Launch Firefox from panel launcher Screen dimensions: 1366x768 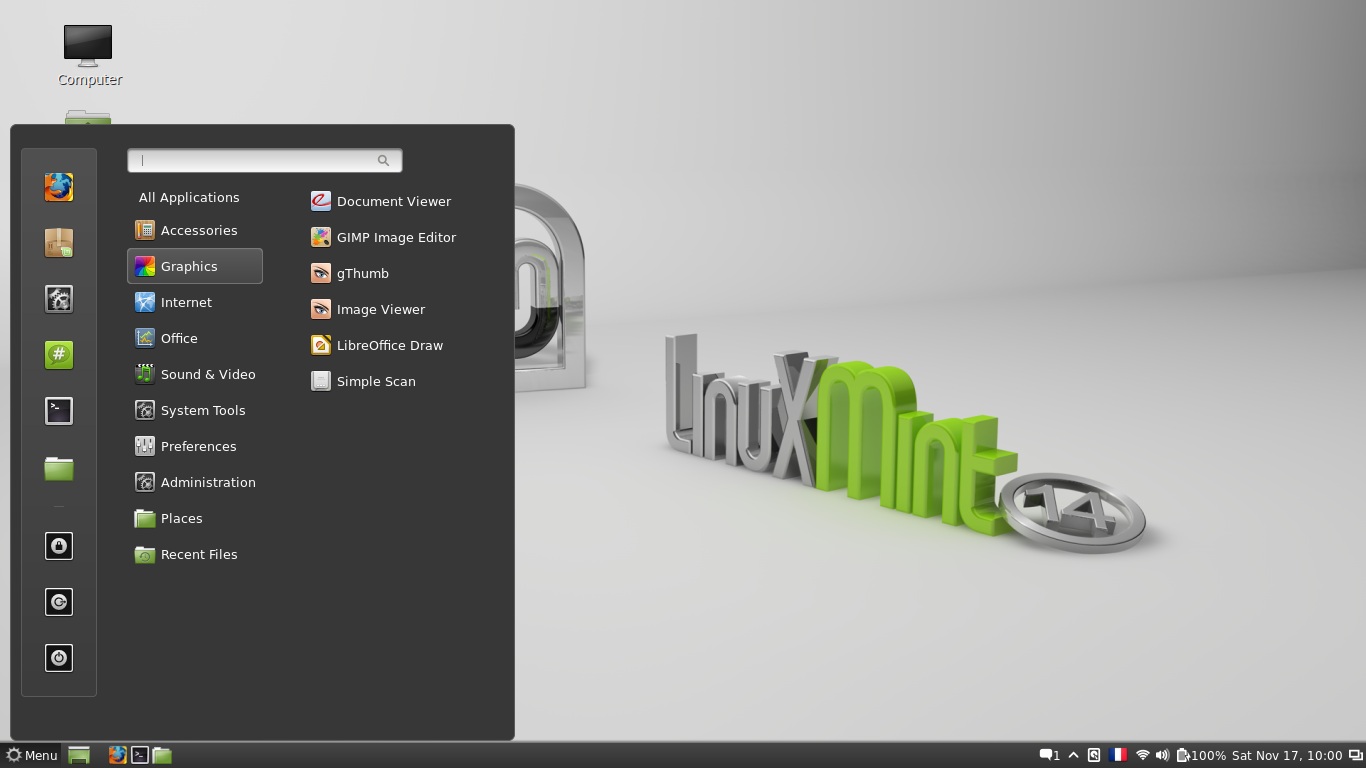117,755
